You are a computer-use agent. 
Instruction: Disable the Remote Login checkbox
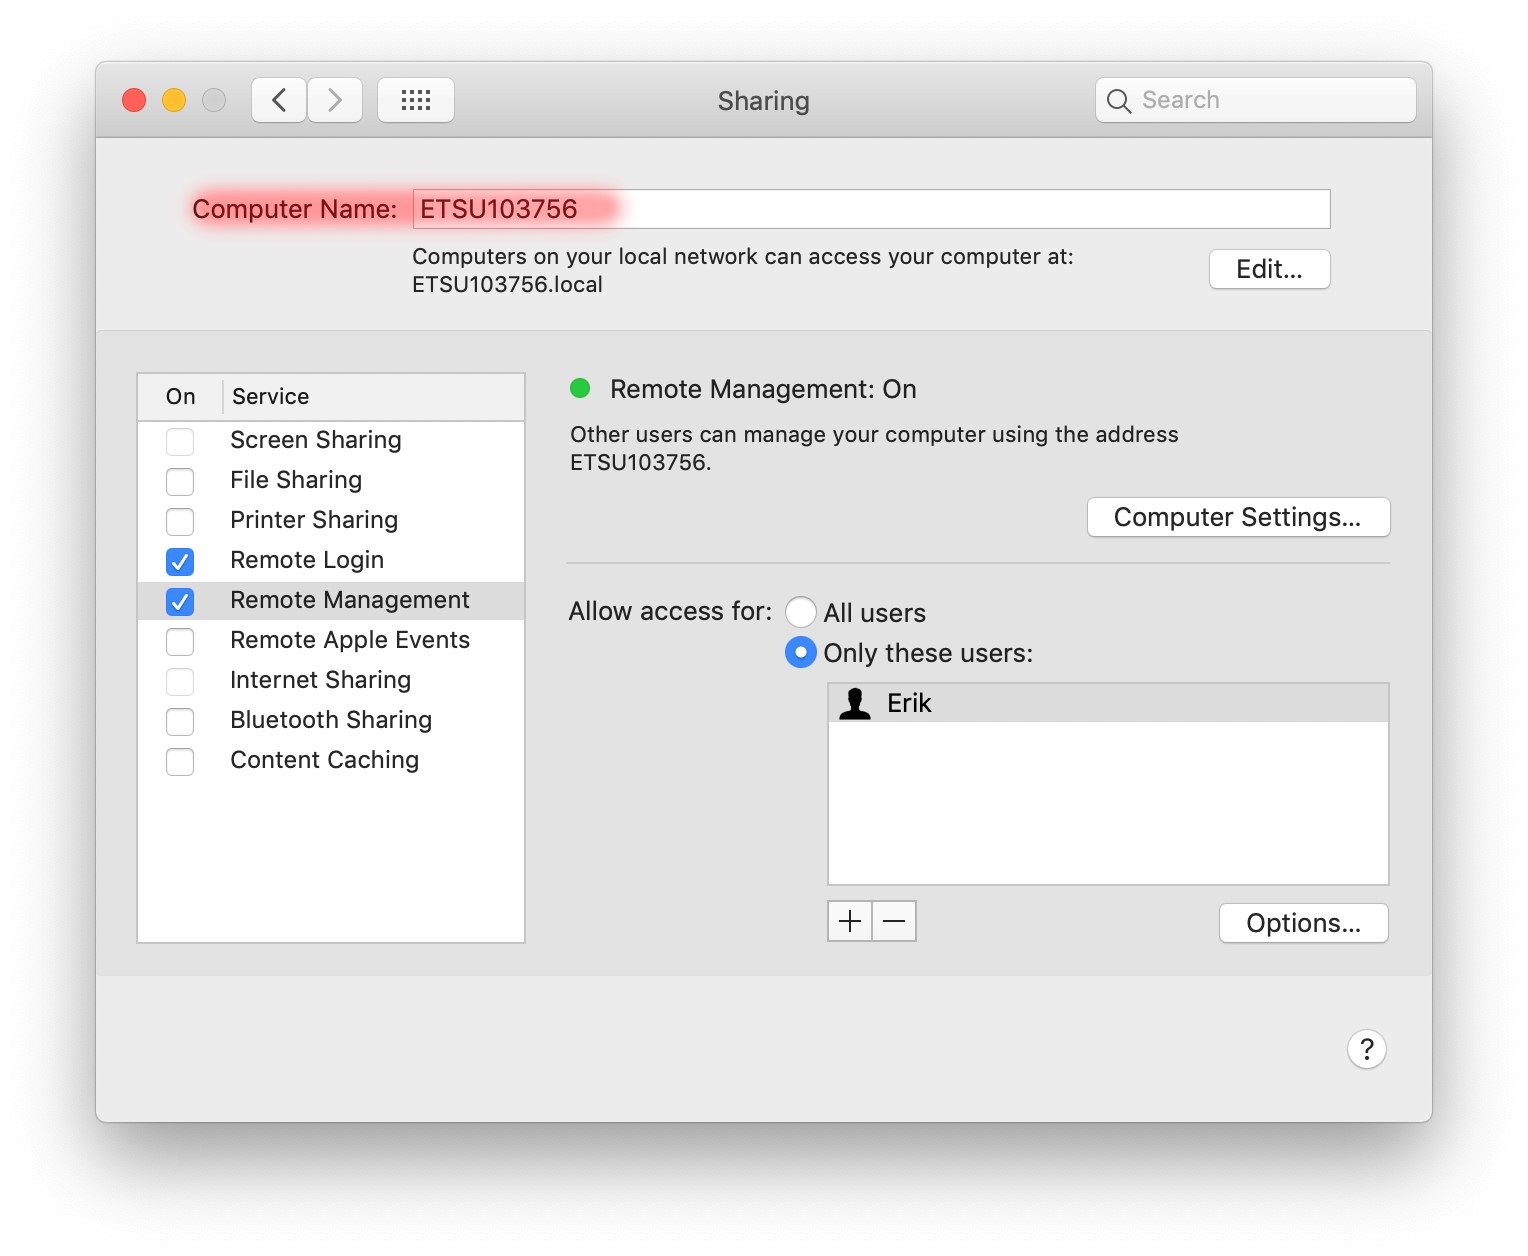[180, 561]
